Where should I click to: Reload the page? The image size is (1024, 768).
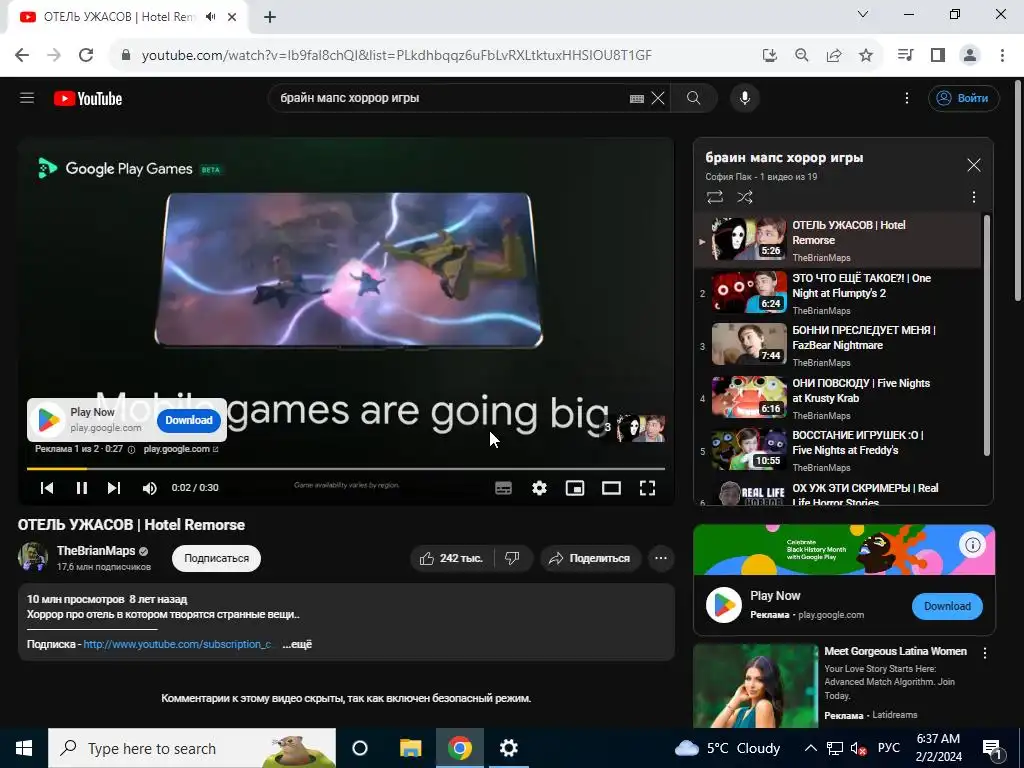pos(86,55)
